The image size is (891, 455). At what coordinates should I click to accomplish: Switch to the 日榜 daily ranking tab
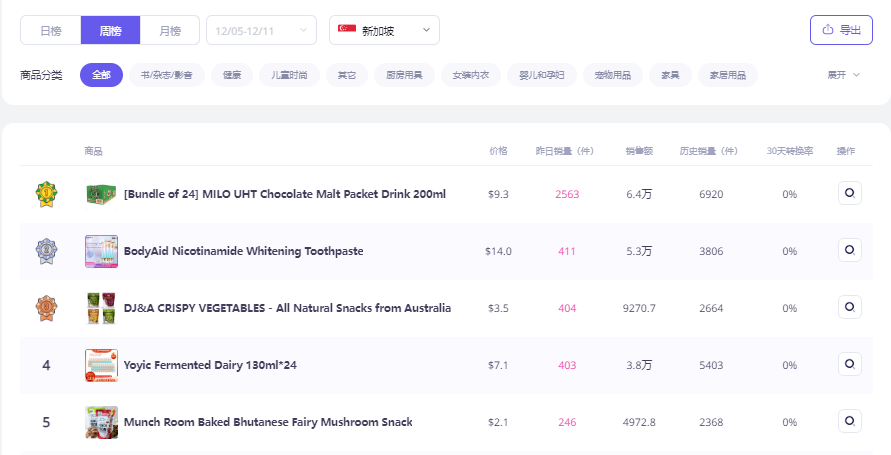pyautogui.click(x=51, y=30)
